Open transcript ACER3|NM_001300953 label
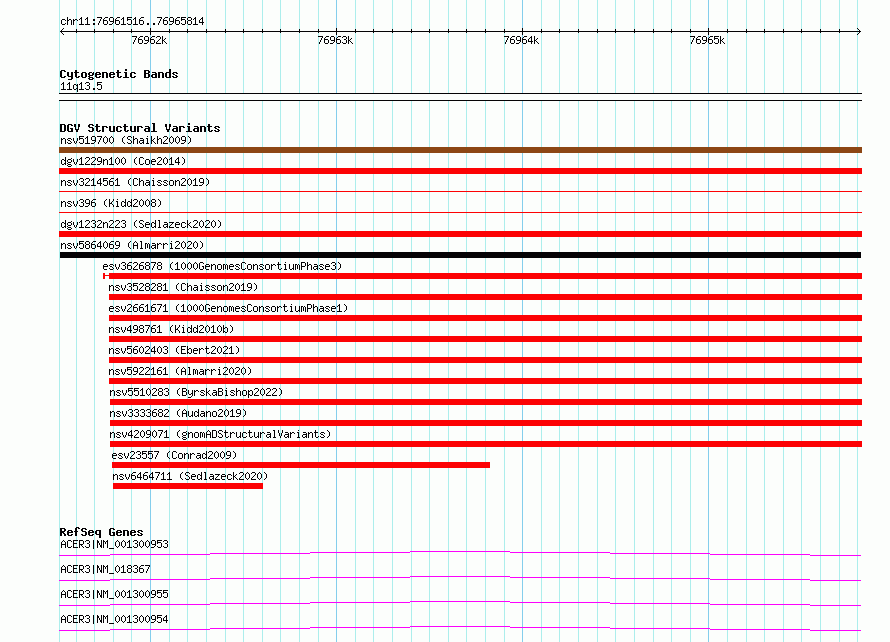 pyautogui.click(x=114, y=544)
